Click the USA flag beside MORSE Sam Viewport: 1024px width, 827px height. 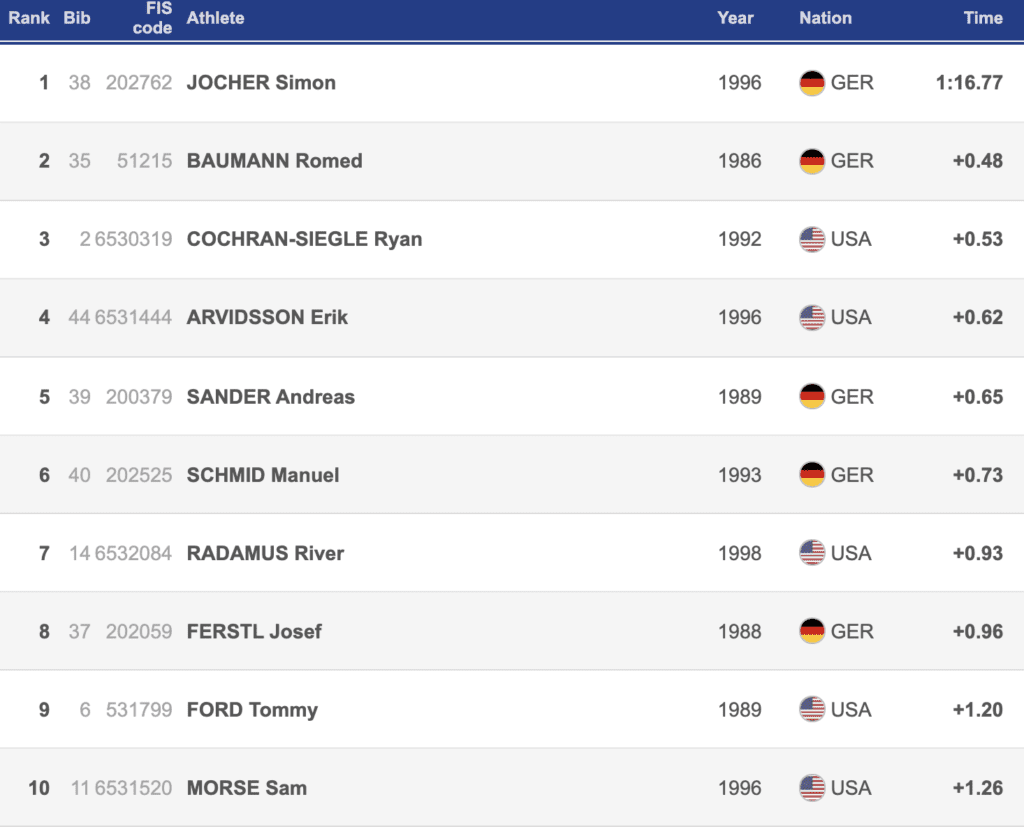tap(812, 788)
